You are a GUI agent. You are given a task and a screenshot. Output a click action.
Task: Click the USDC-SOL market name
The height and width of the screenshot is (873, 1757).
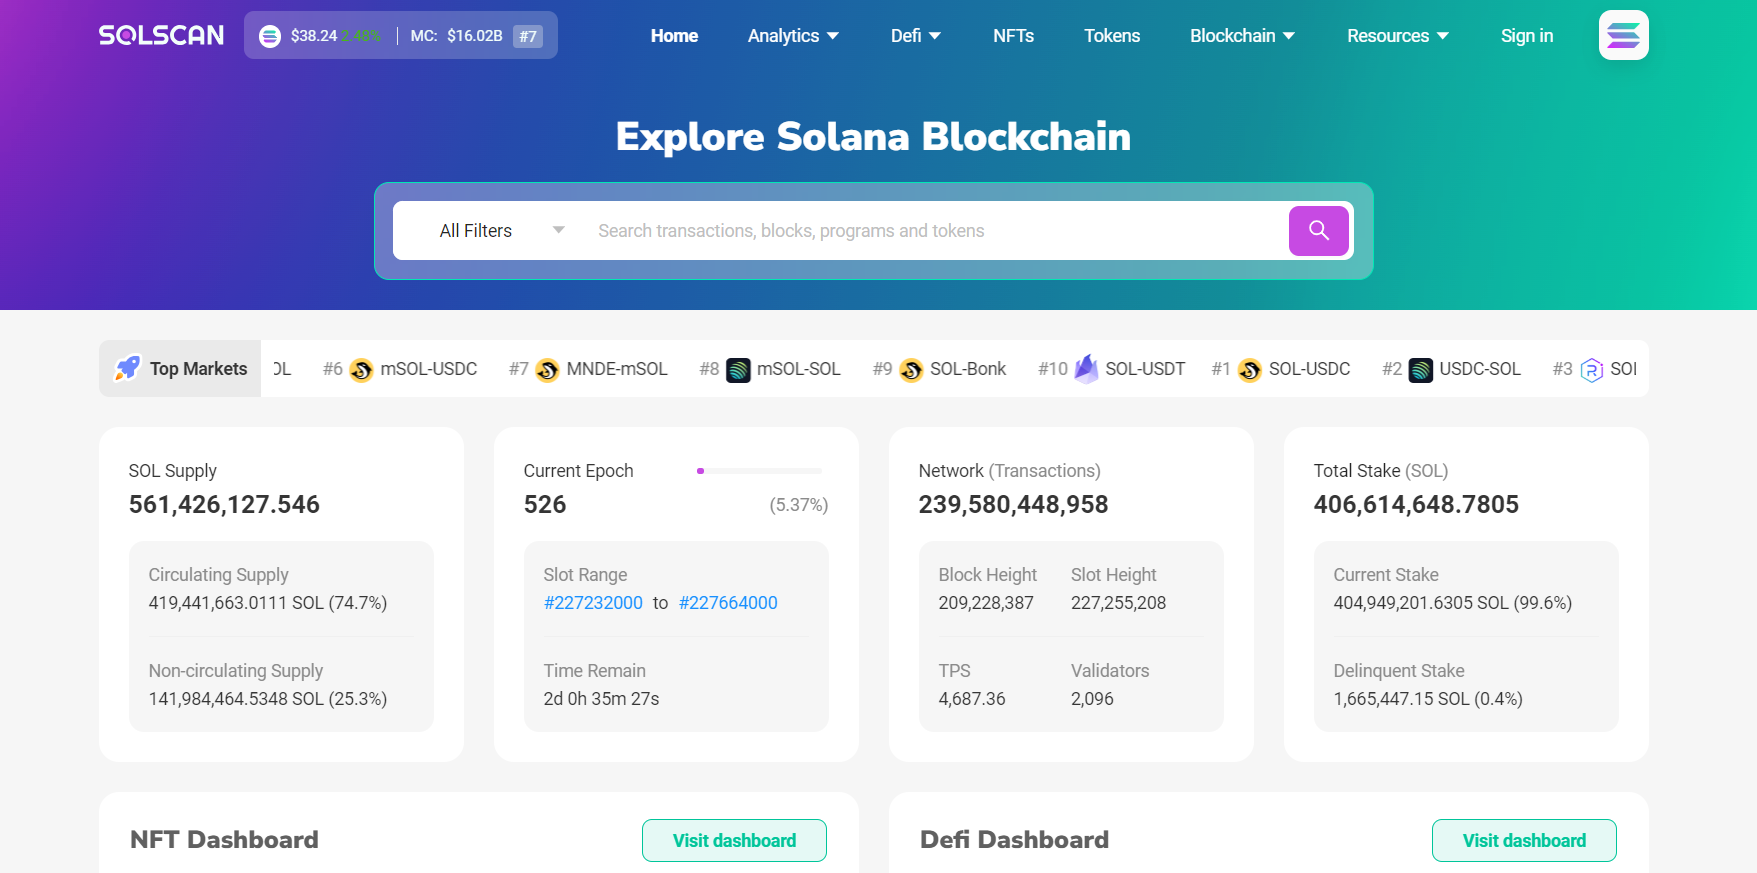tap(1480, 369)
